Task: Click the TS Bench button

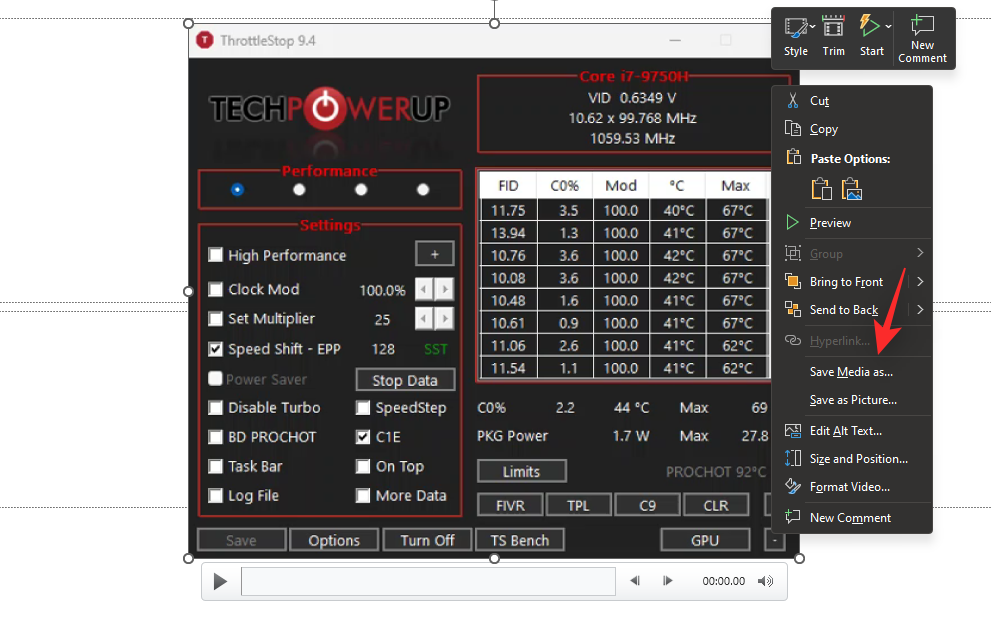Action: tap(520, 539)
